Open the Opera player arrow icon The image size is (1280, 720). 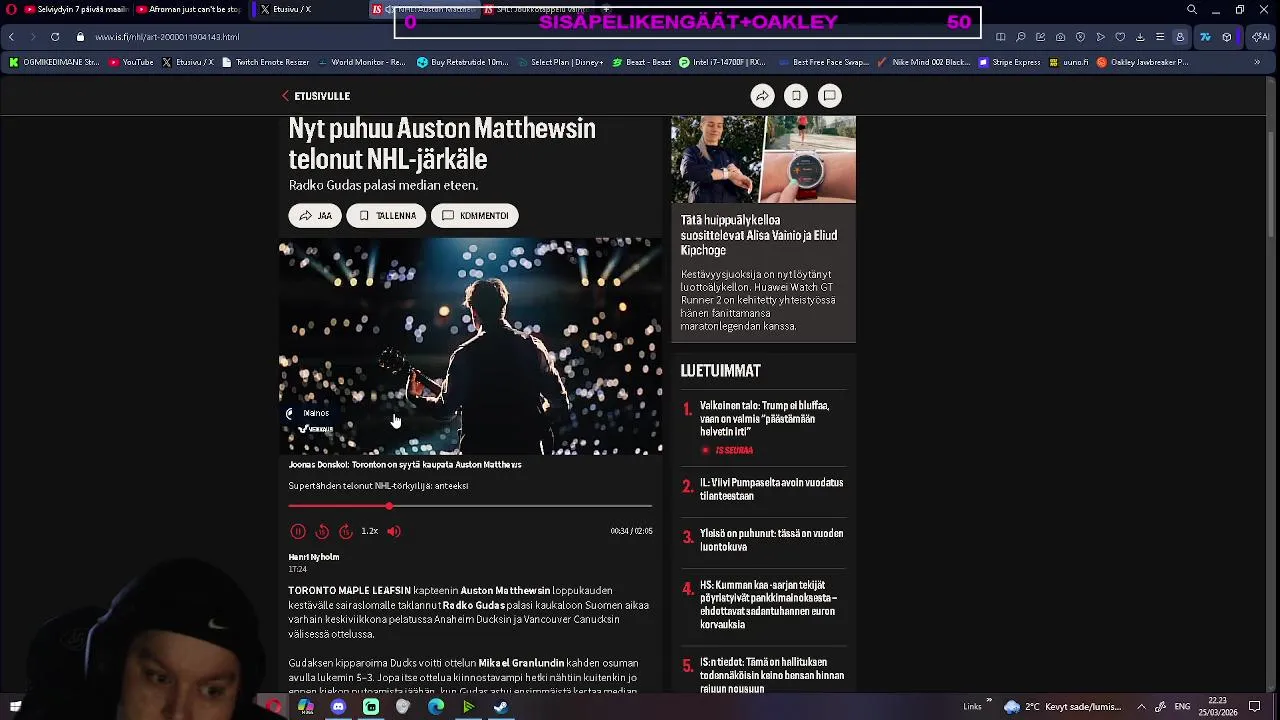(x=1101, y=37)
